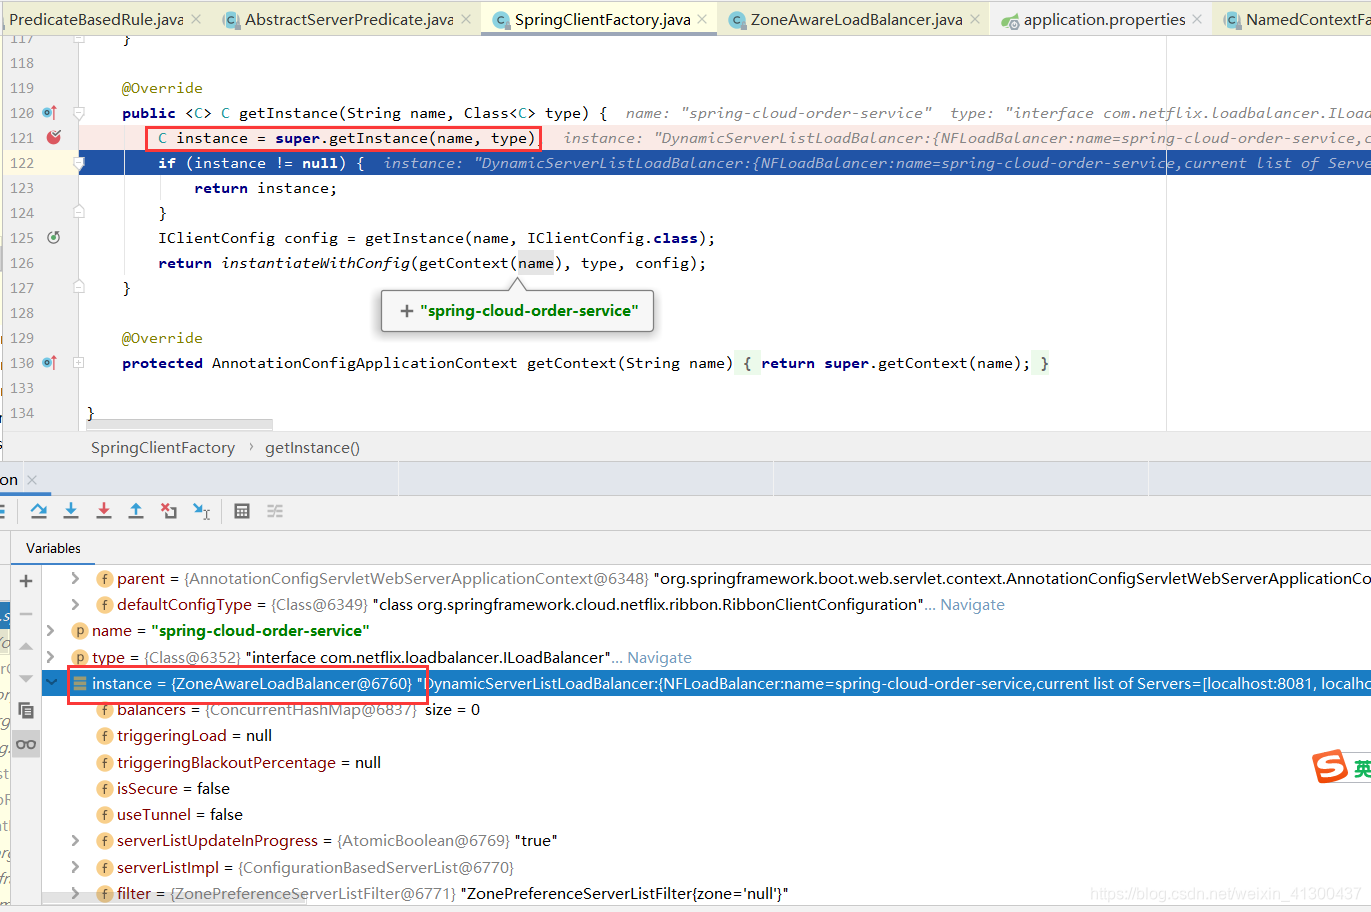The image size is (1371, 912).
Task: Click the "spring-cloud-order-service" tooltip value
Action: click(529, 311)
